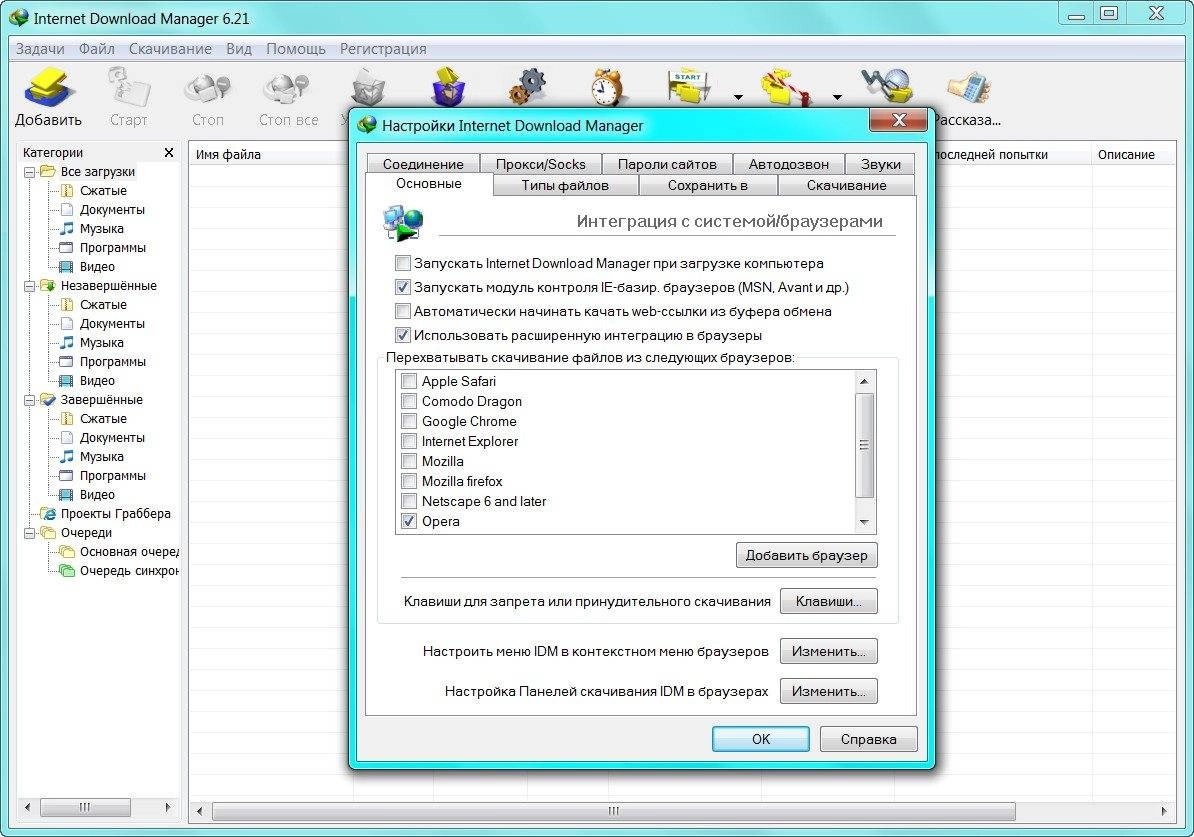Select Музыка icon under Все загрузки
The image size is (1194, 837).
pyautogui.click(x=67, y=228)
